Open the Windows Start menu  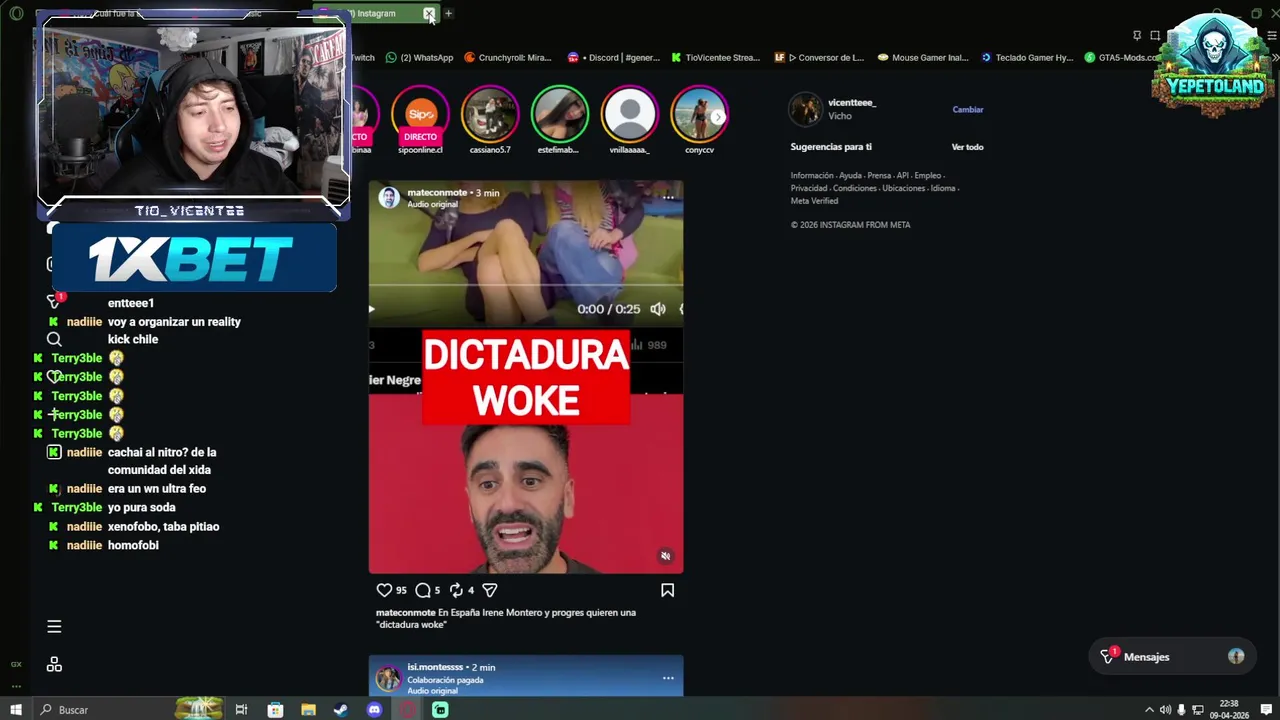[x=16, y=709]
